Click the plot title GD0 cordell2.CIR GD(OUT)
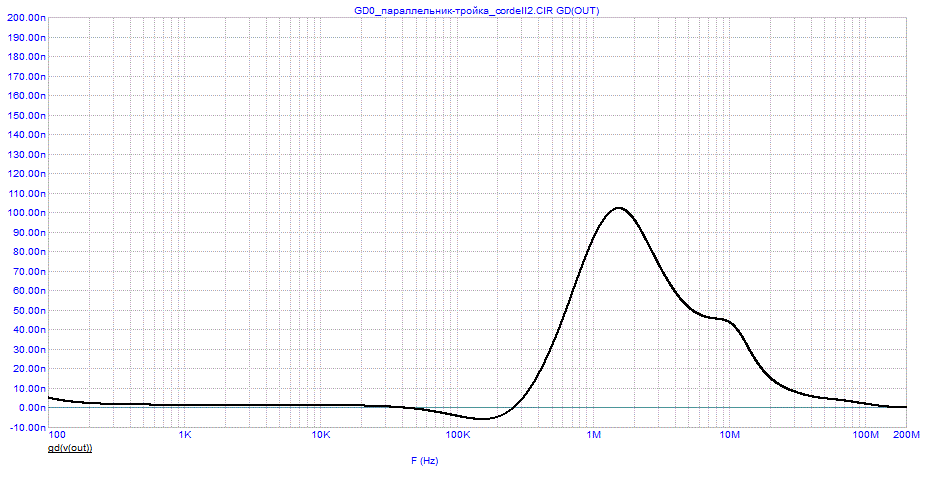The height and width of the screenshot is (478, 933). [x=476, y=10]
